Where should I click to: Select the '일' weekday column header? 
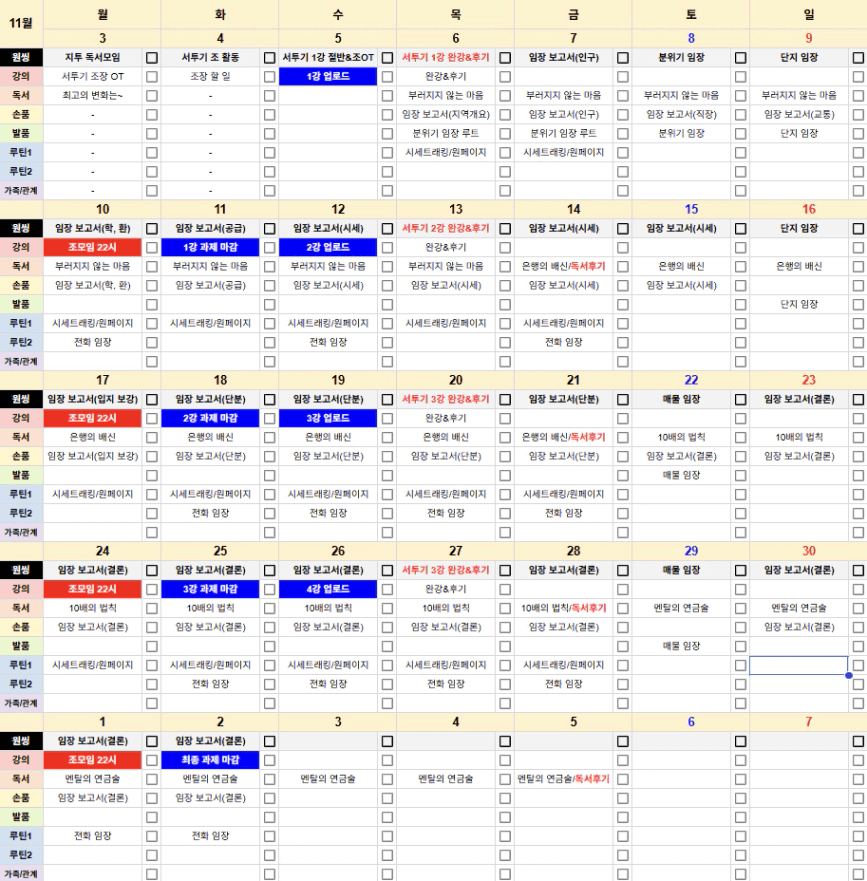808,14
